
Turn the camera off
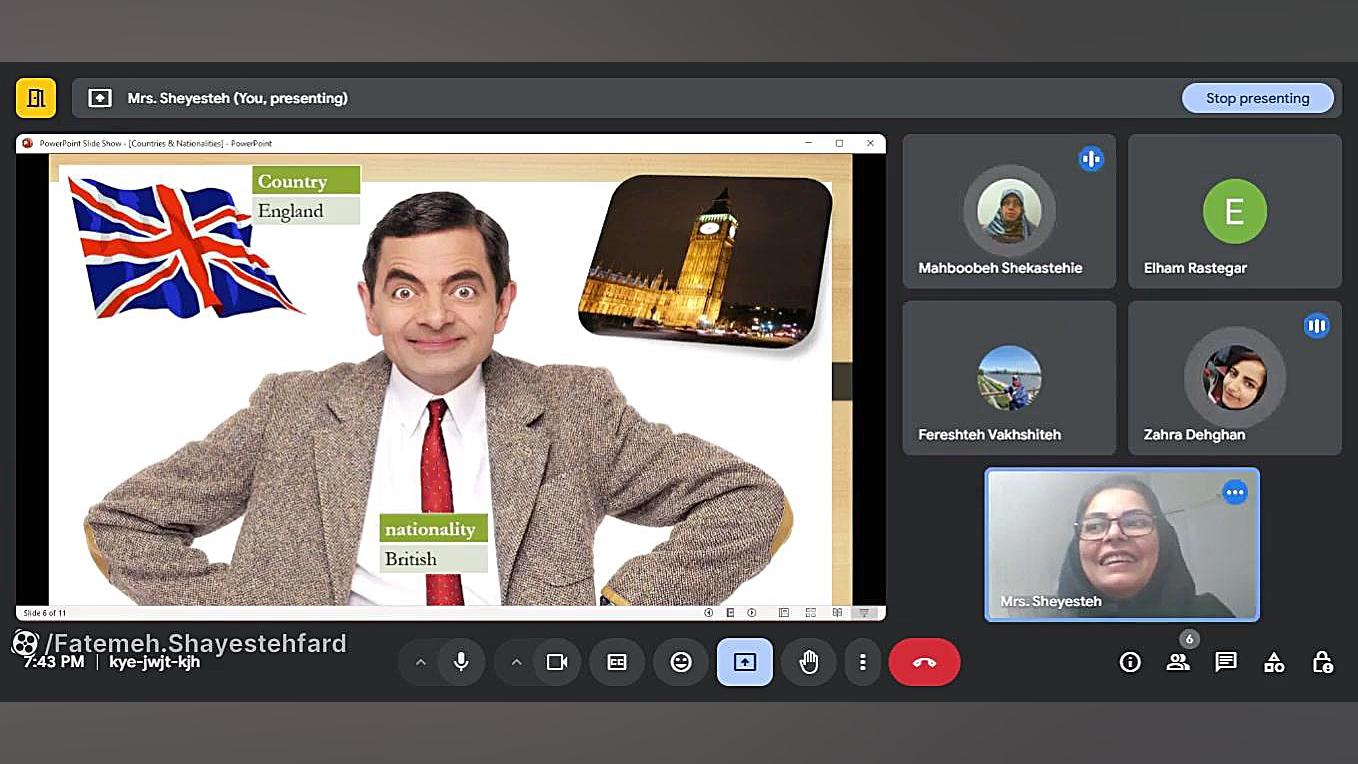tap(557, 662)
